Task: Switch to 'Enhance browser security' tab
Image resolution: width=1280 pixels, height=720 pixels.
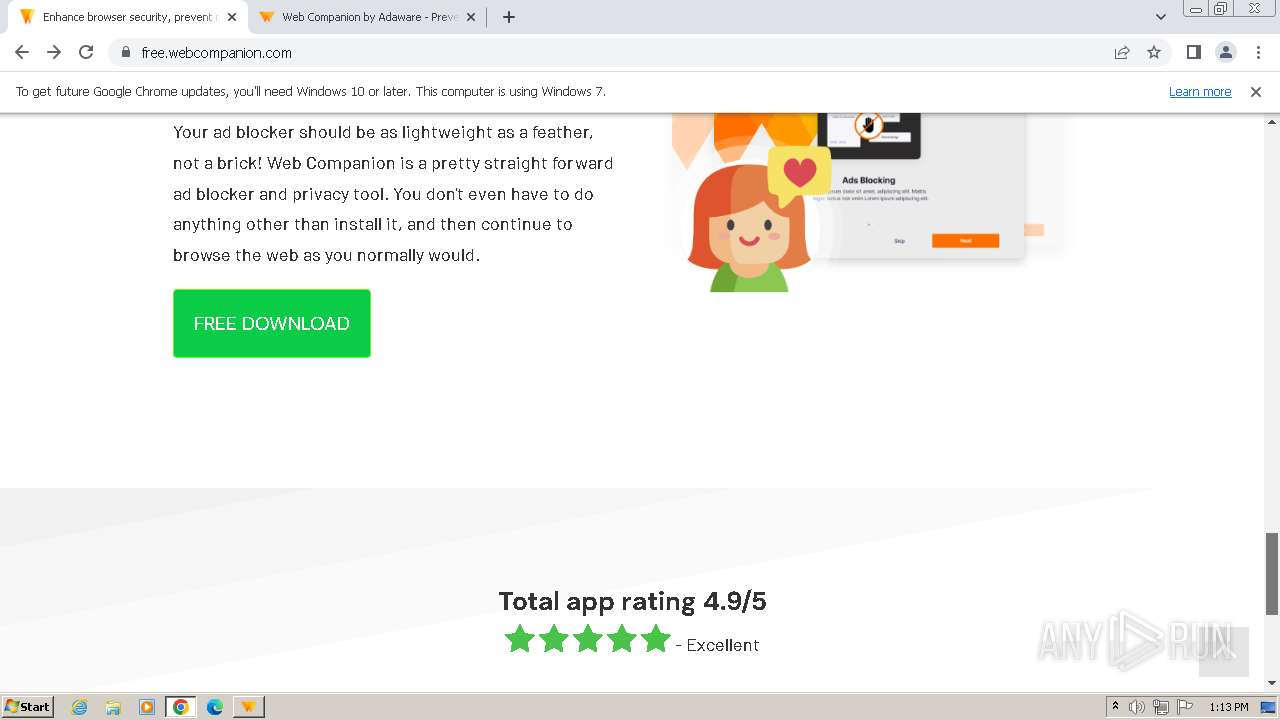Action: [127, 17]
